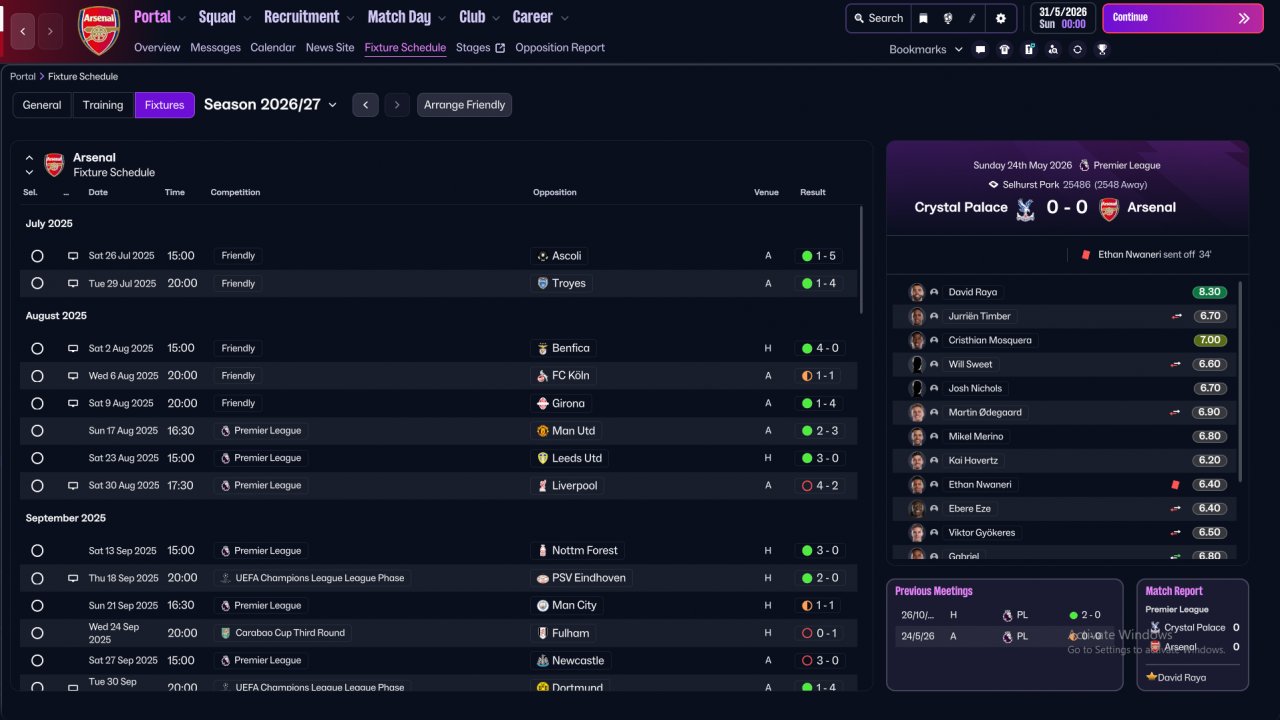Select the Leeds Utd fixture radio button
This screenshot has height=720, width=1280.
pos(37,458)
